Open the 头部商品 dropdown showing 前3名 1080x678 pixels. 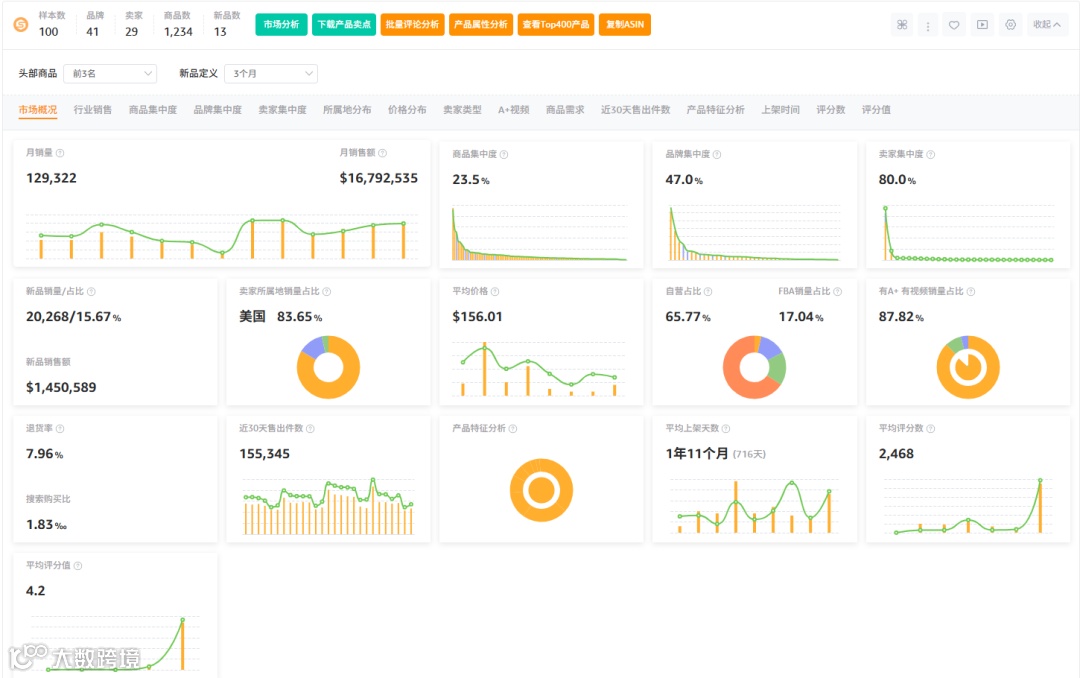point(110,74)
